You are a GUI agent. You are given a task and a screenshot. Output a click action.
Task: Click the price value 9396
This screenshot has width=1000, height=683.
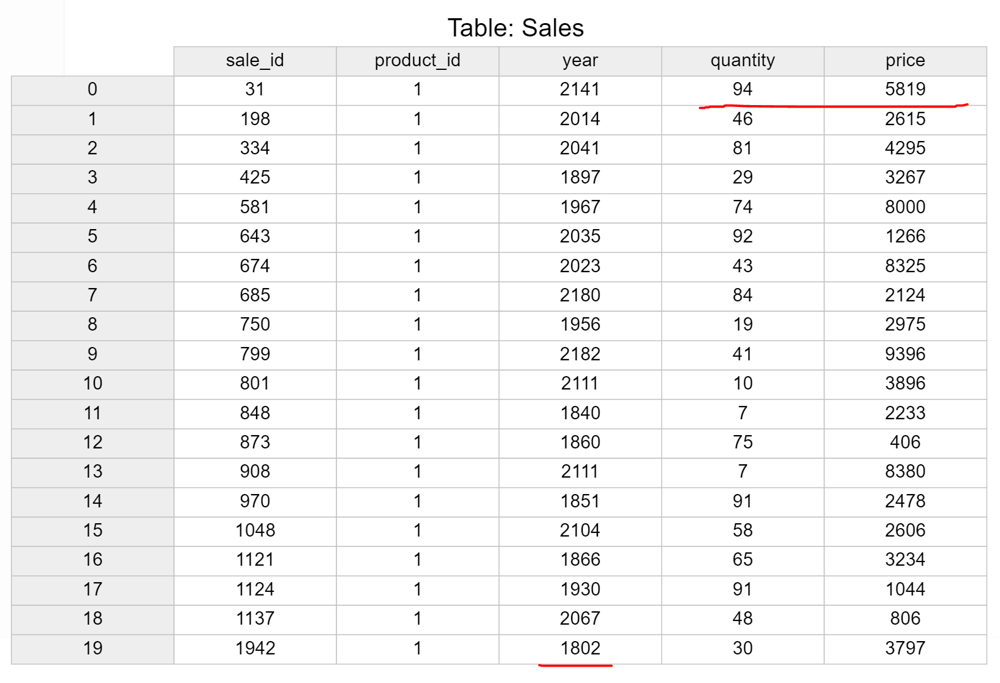[905, 355]
